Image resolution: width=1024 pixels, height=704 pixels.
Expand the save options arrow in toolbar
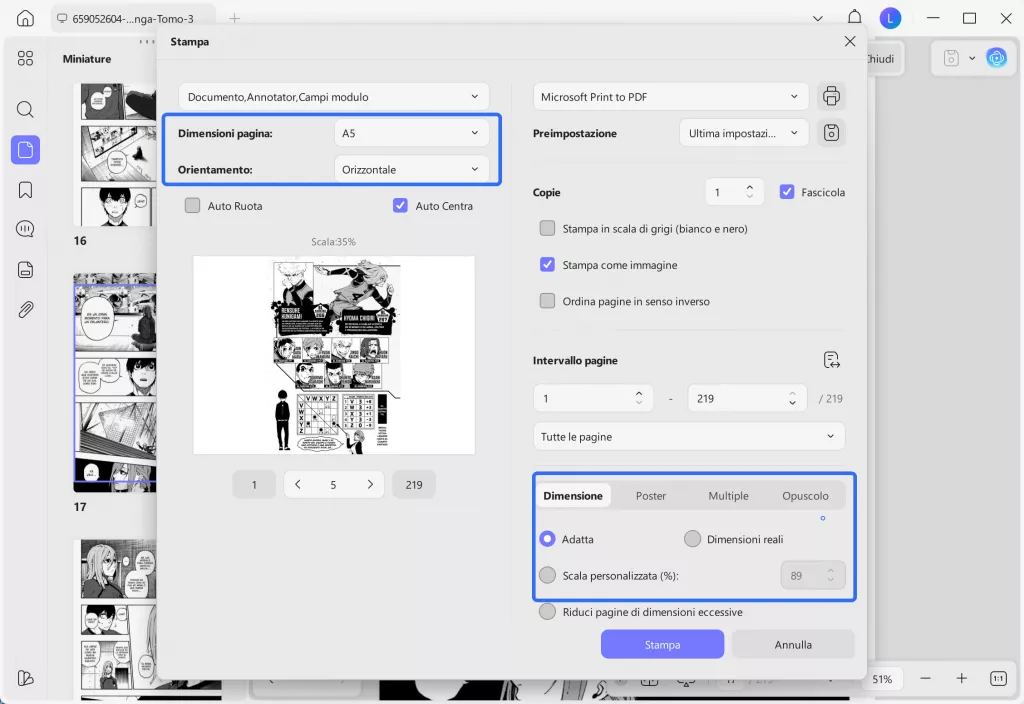[972, 58]
